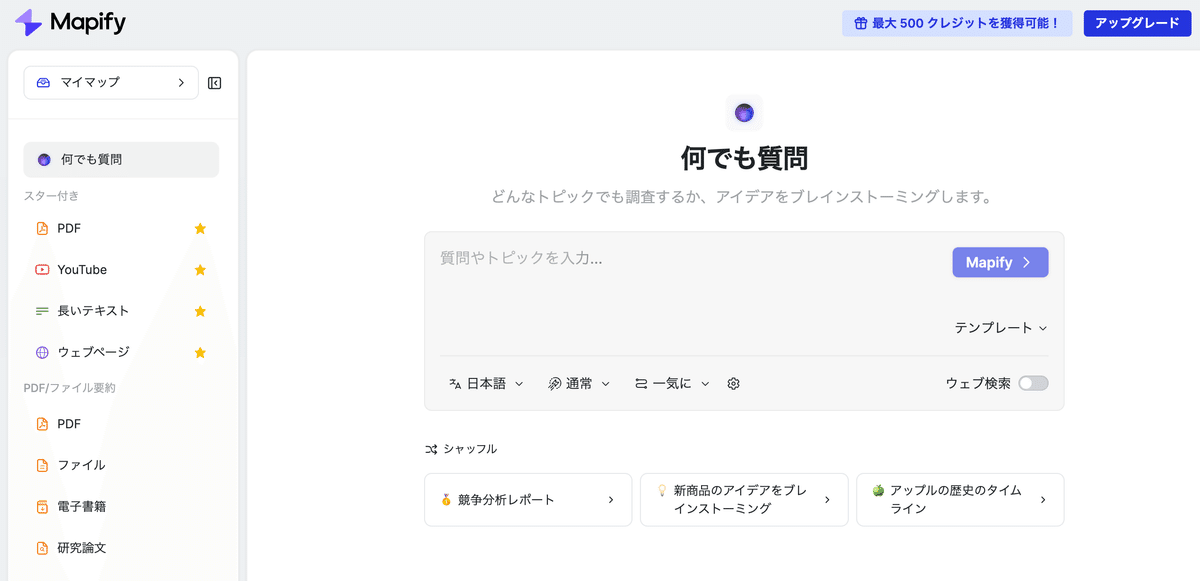Open the テンプレート template dropdown

(1001, 327)
